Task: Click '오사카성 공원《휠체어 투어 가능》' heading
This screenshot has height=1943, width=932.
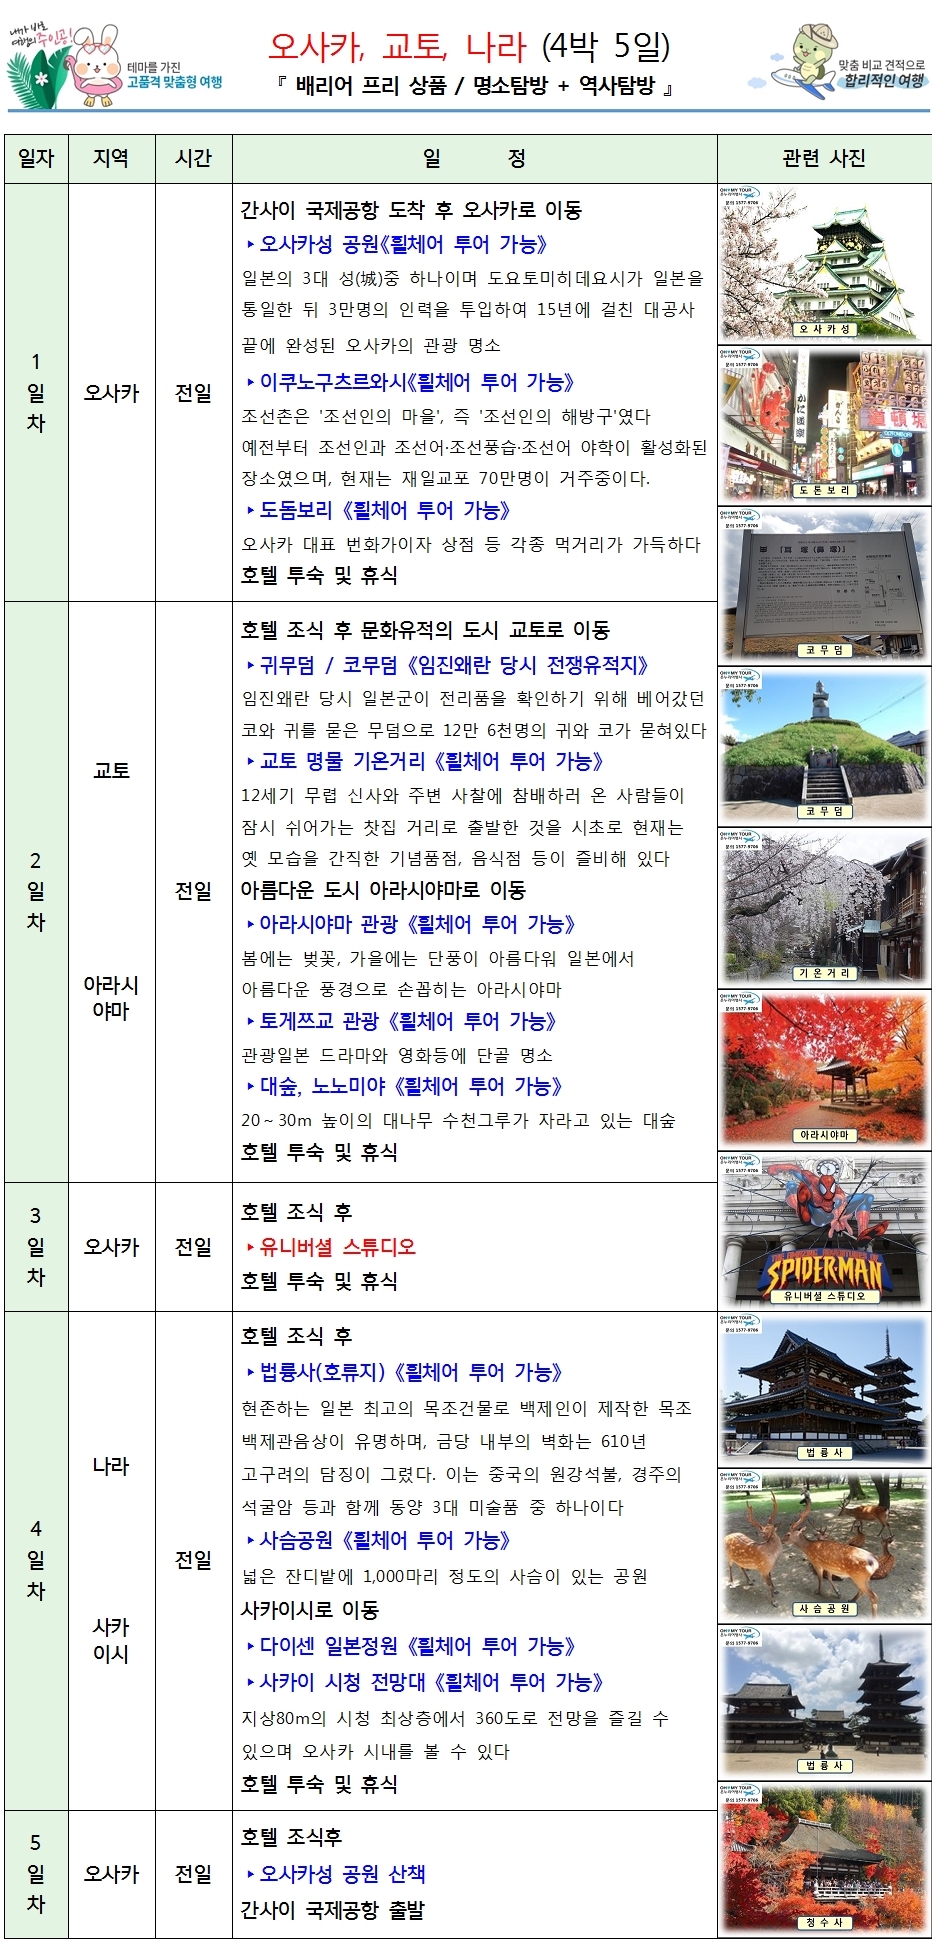Action: 398,244
